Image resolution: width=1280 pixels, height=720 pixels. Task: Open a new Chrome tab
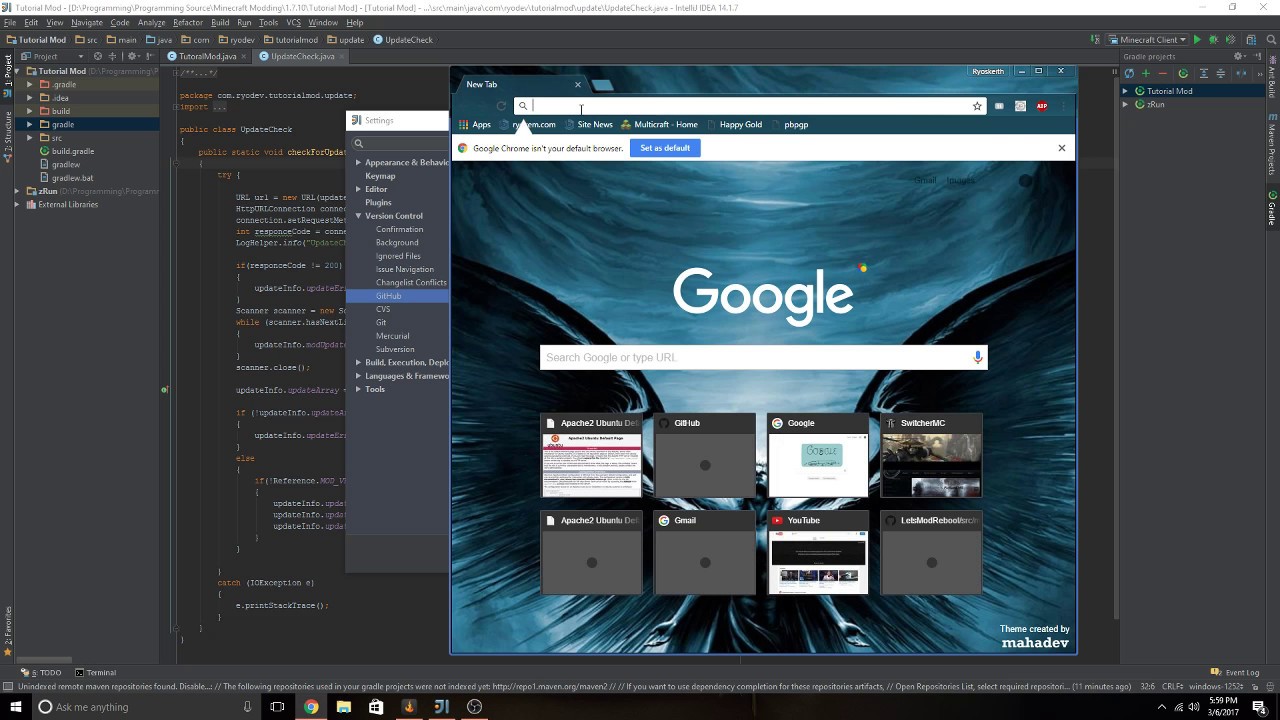point(602,85)
